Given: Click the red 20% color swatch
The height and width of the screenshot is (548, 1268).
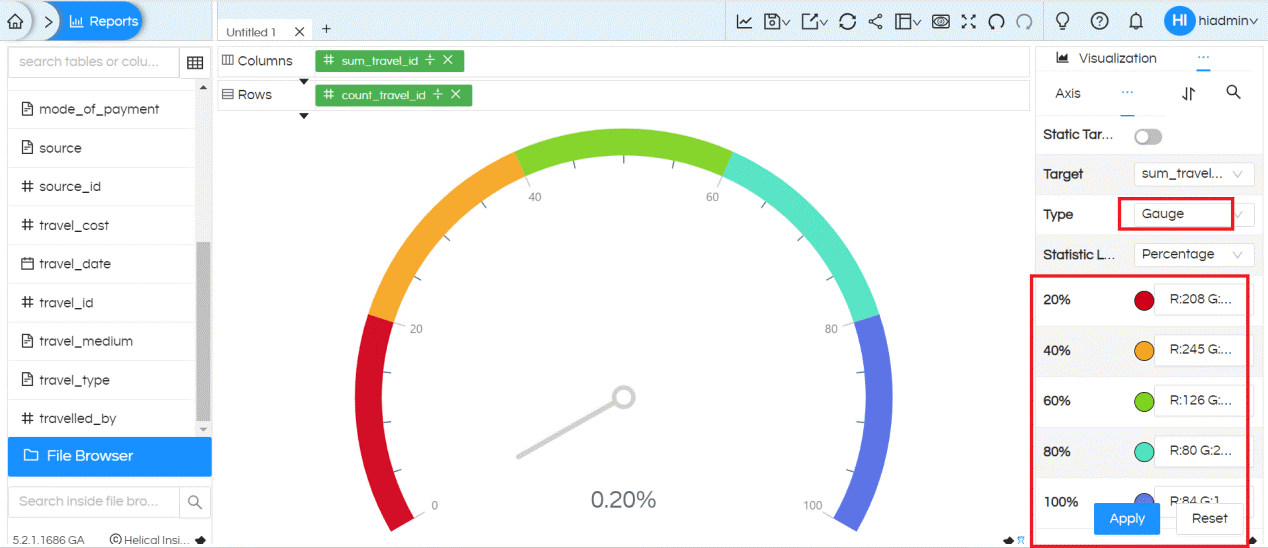Looking at the screenshot, I should 1144,300.
